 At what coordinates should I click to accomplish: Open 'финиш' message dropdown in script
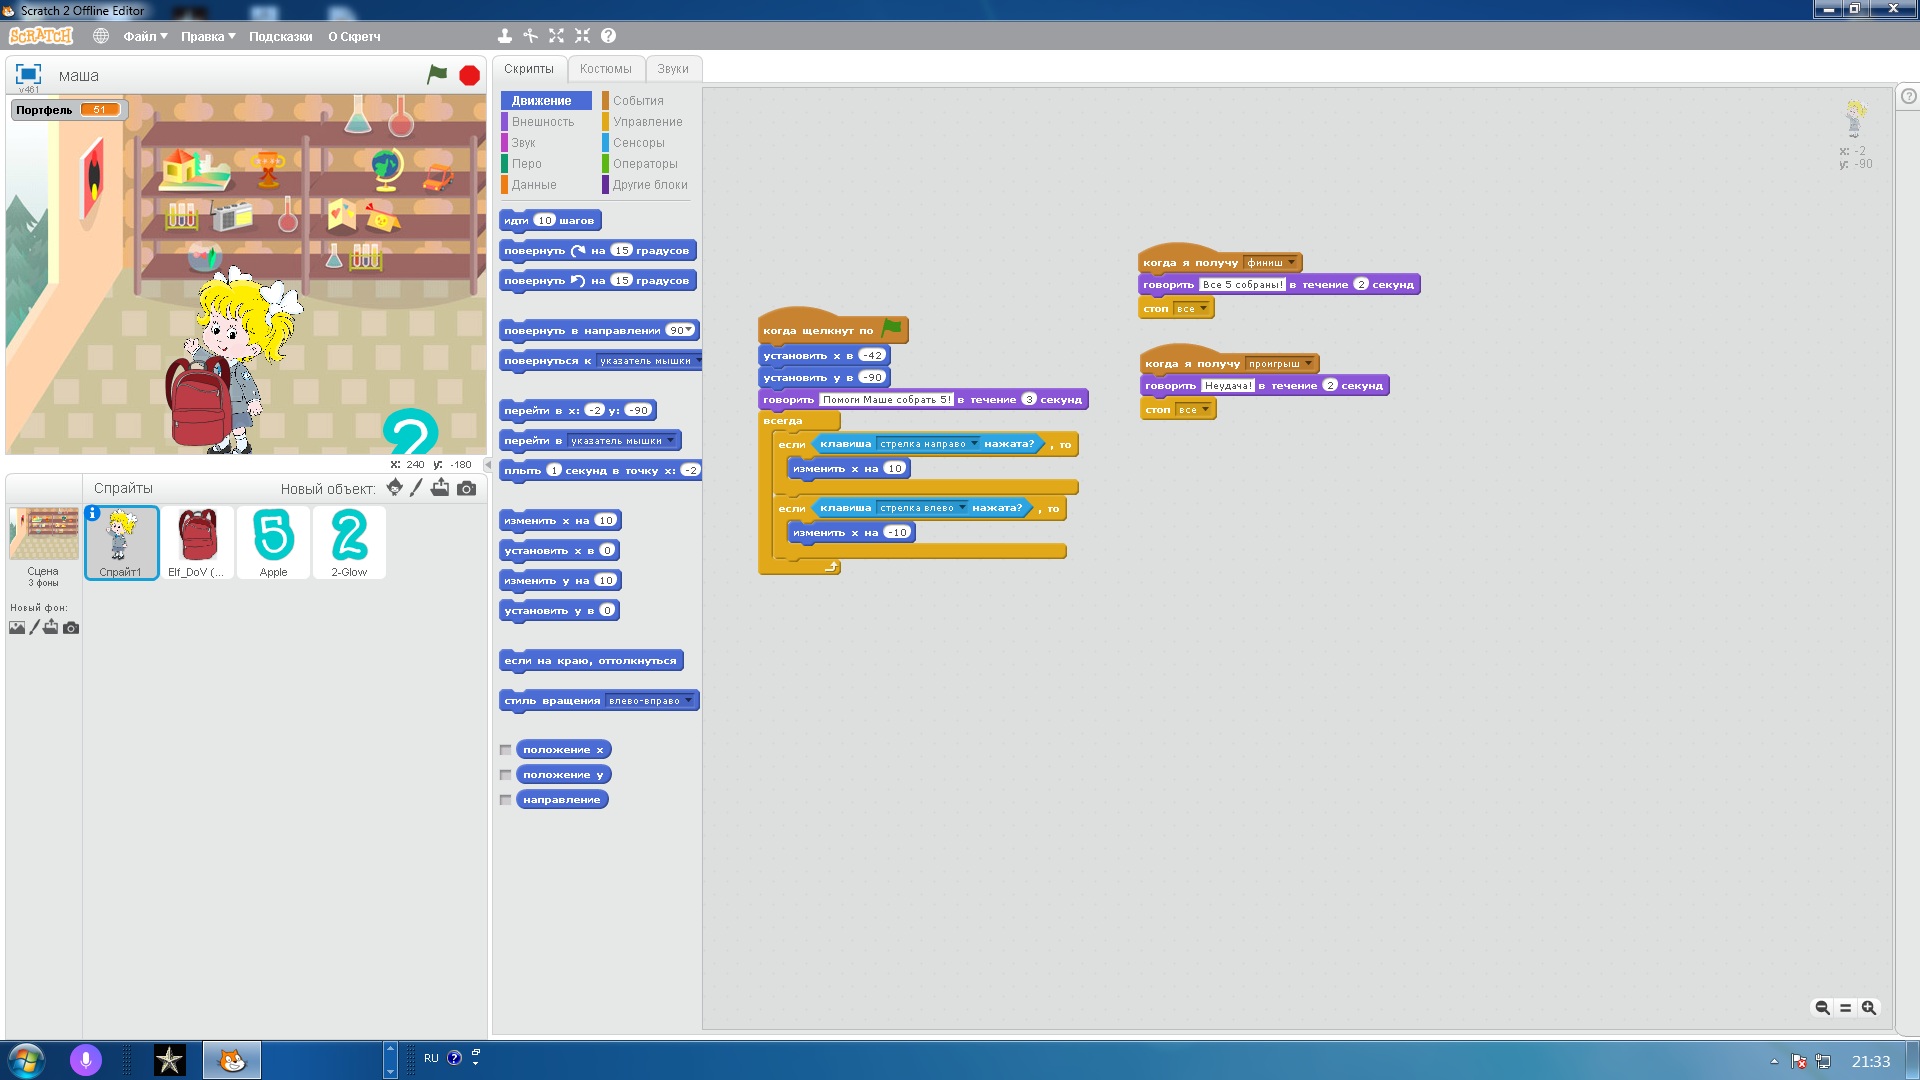1291,263
